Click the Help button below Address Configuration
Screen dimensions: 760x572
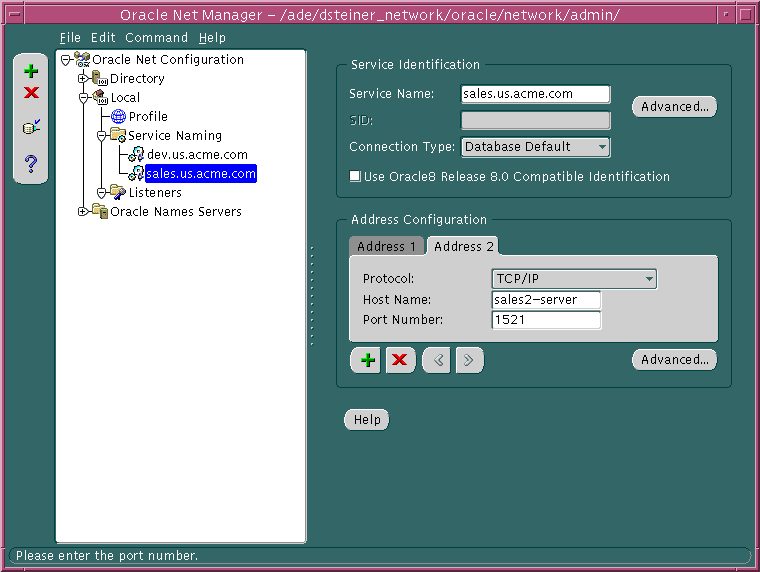[x=367, y=420]
